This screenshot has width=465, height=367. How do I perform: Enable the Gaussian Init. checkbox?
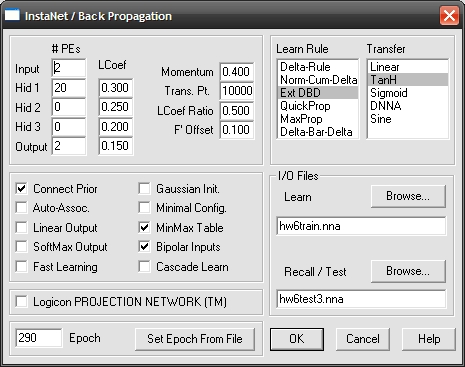tap(144, 189)
